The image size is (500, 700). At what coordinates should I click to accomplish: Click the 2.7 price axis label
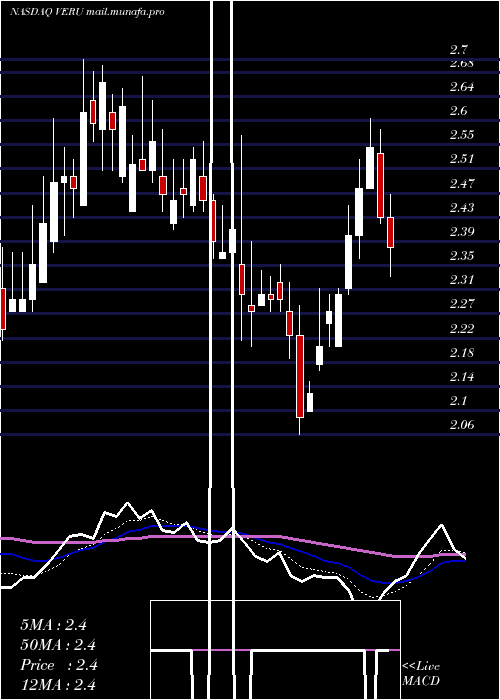(458, 50)
